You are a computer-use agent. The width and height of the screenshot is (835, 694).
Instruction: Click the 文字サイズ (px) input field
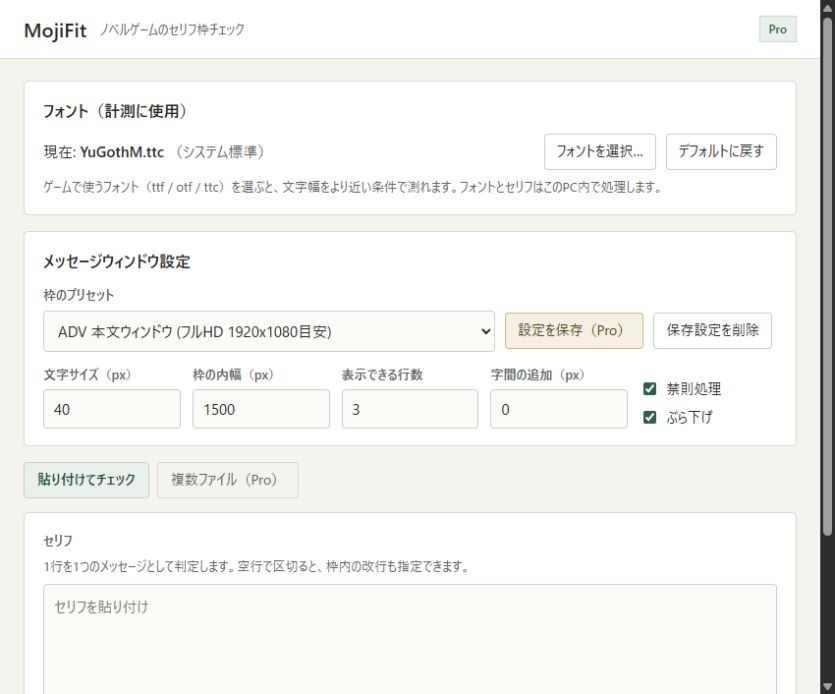112,409
